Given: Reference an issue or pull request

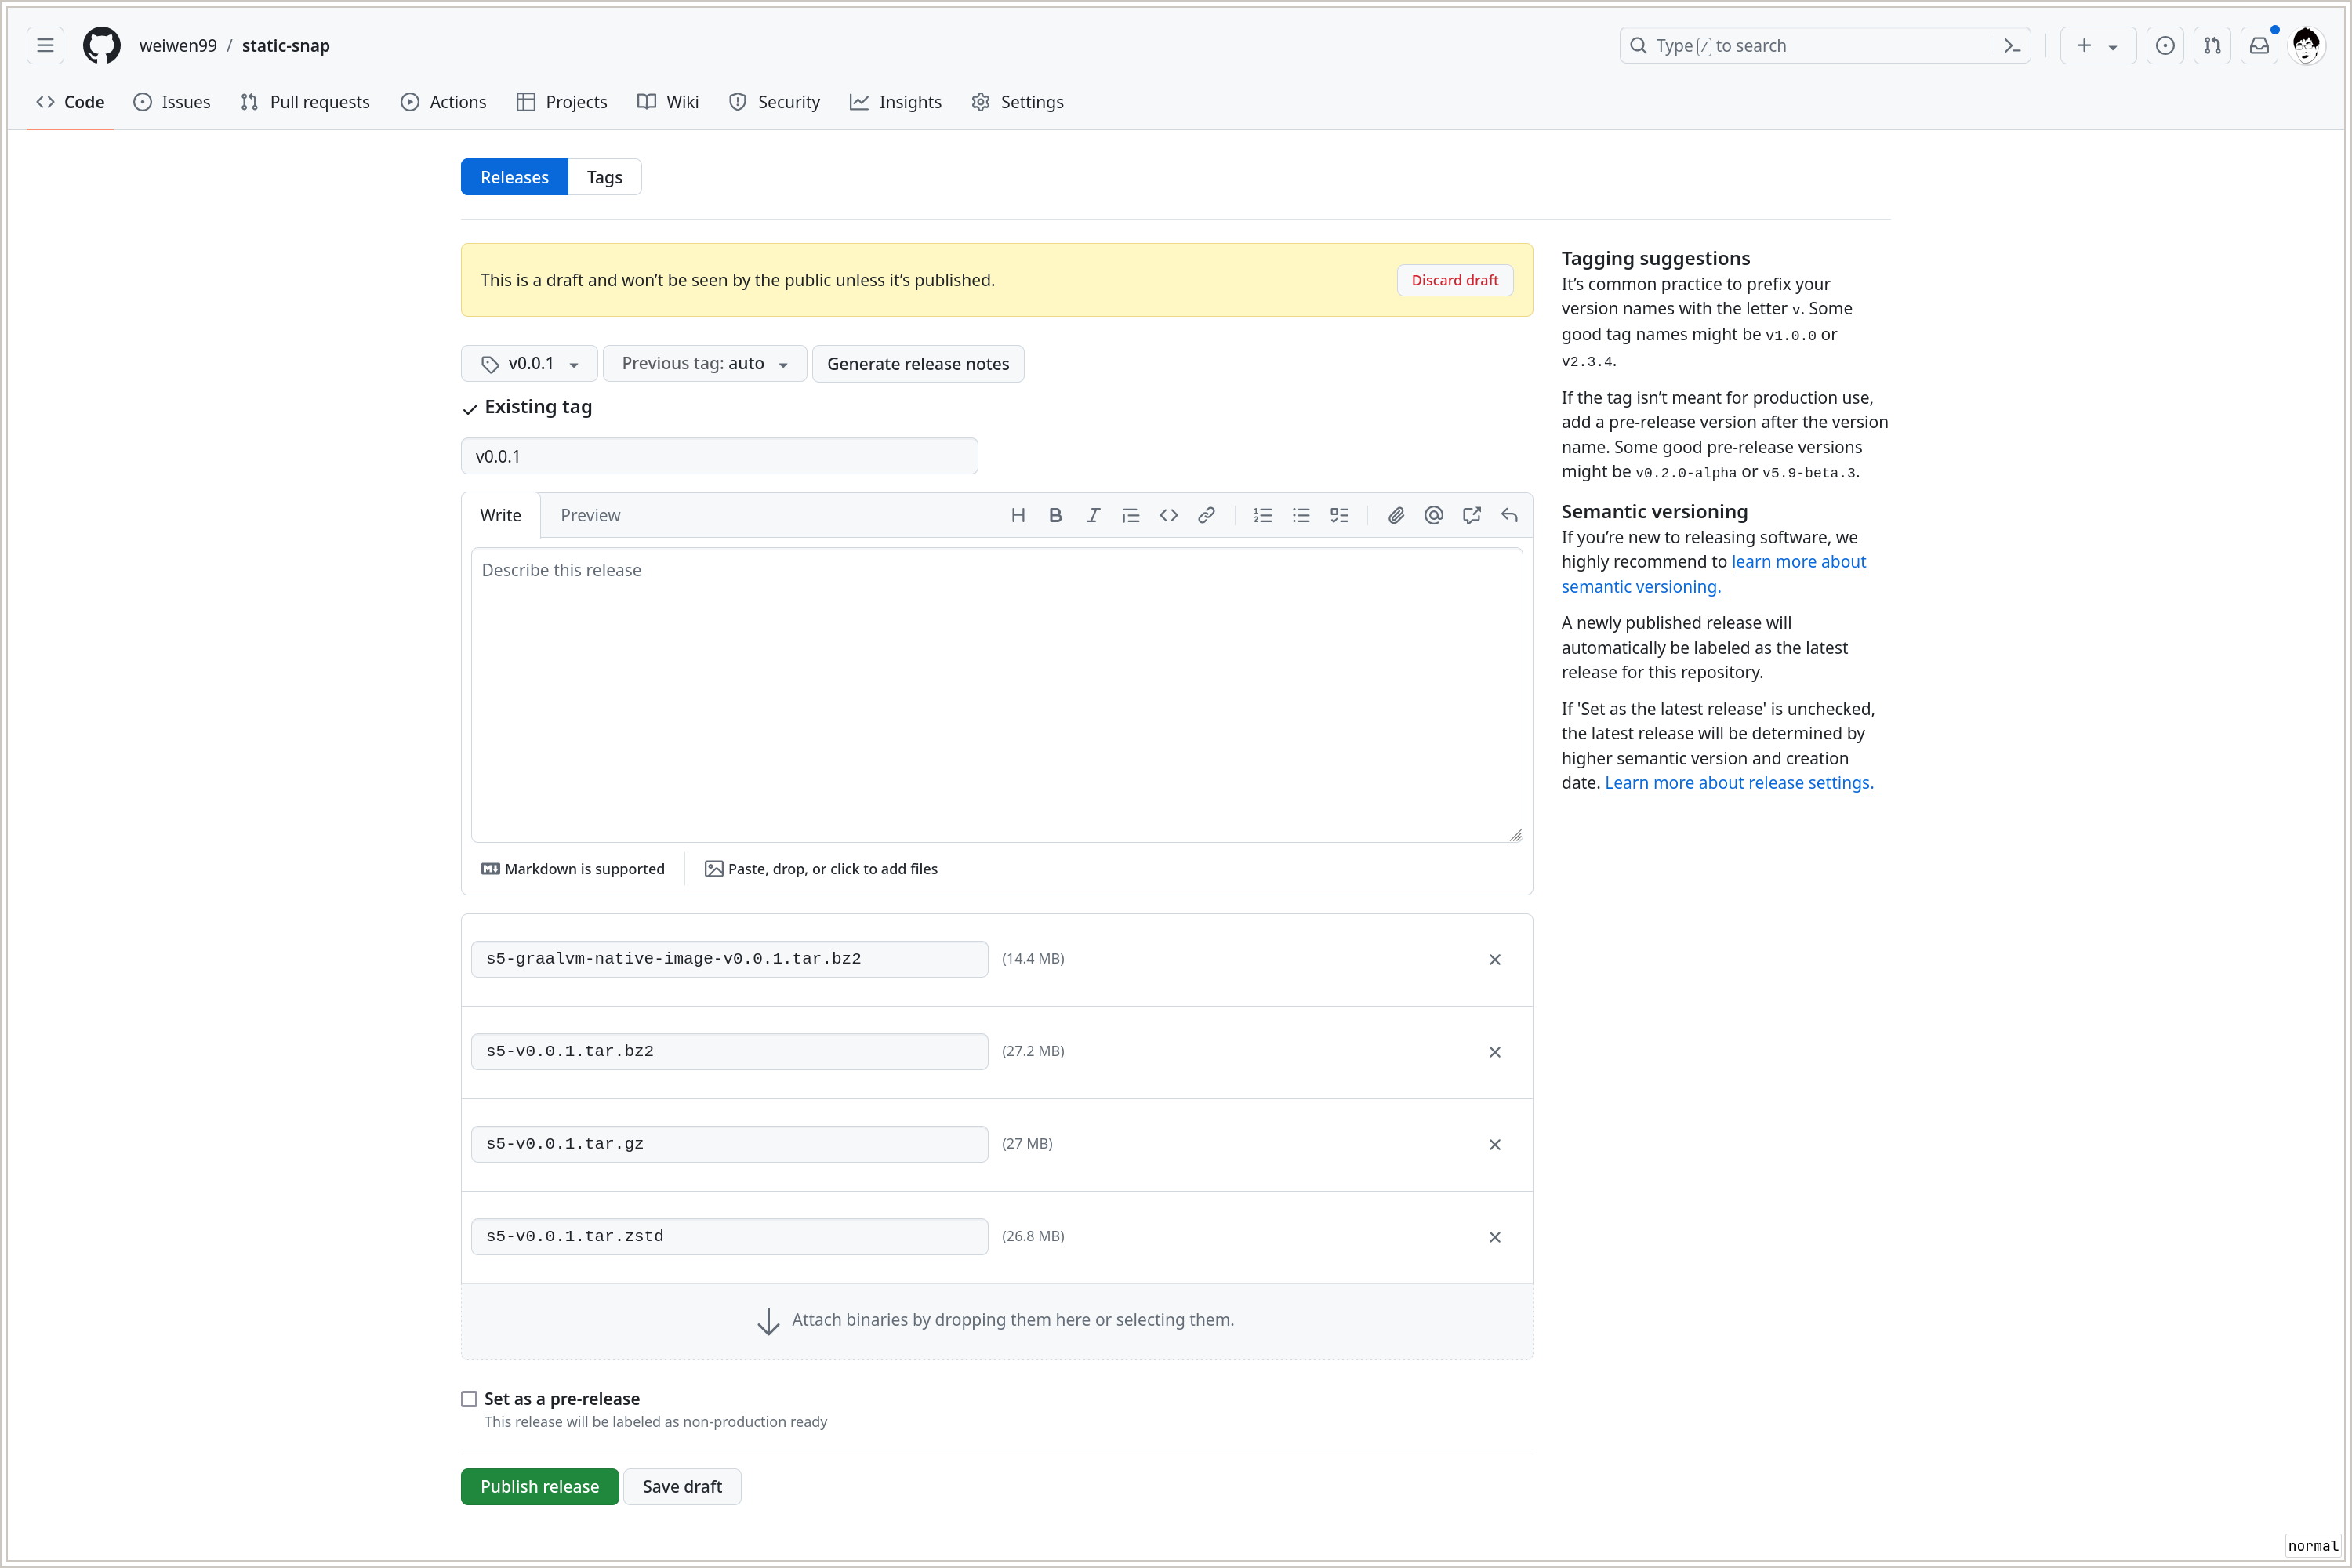Looking at the screenshot, I should click(x=1472, y=515).
